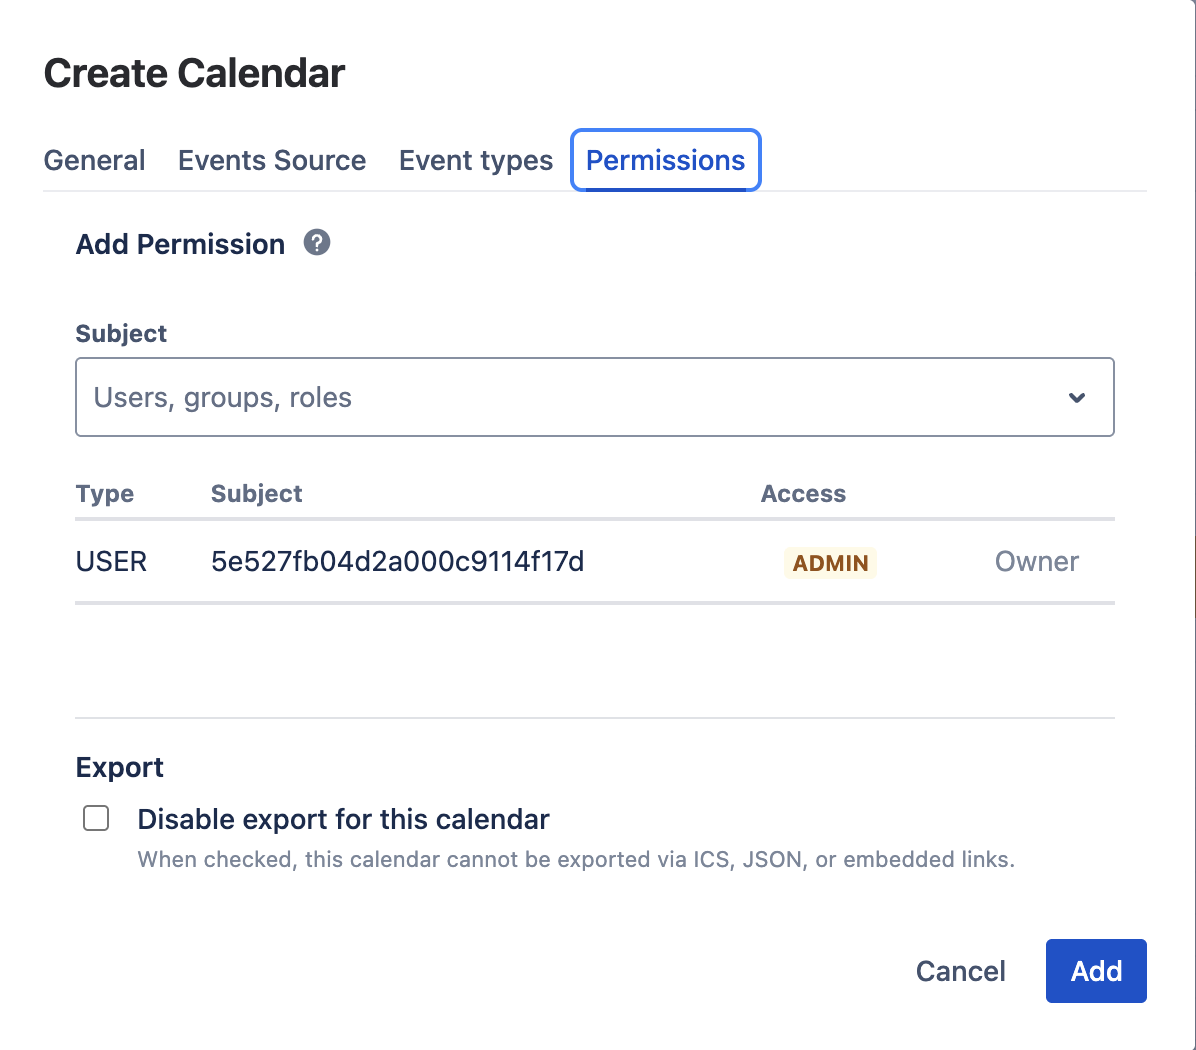Enable the calendar export disable option
1196x1050 pixels.
95,817
